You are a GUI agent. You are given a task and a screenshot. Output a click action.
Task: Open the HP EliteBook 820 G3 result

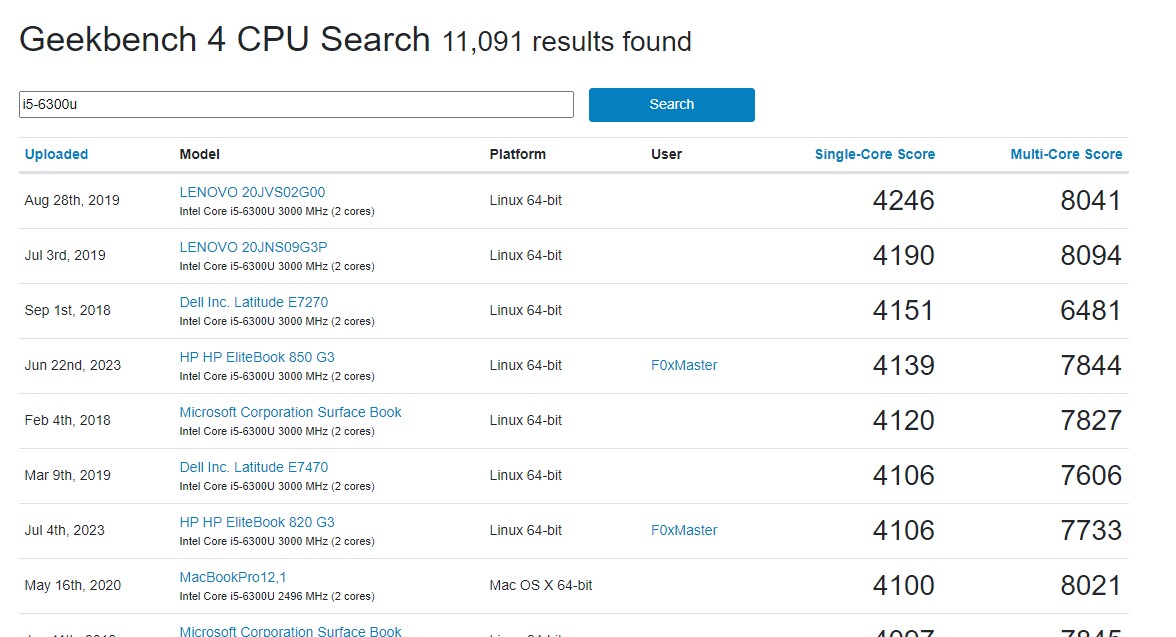[257, 522]
